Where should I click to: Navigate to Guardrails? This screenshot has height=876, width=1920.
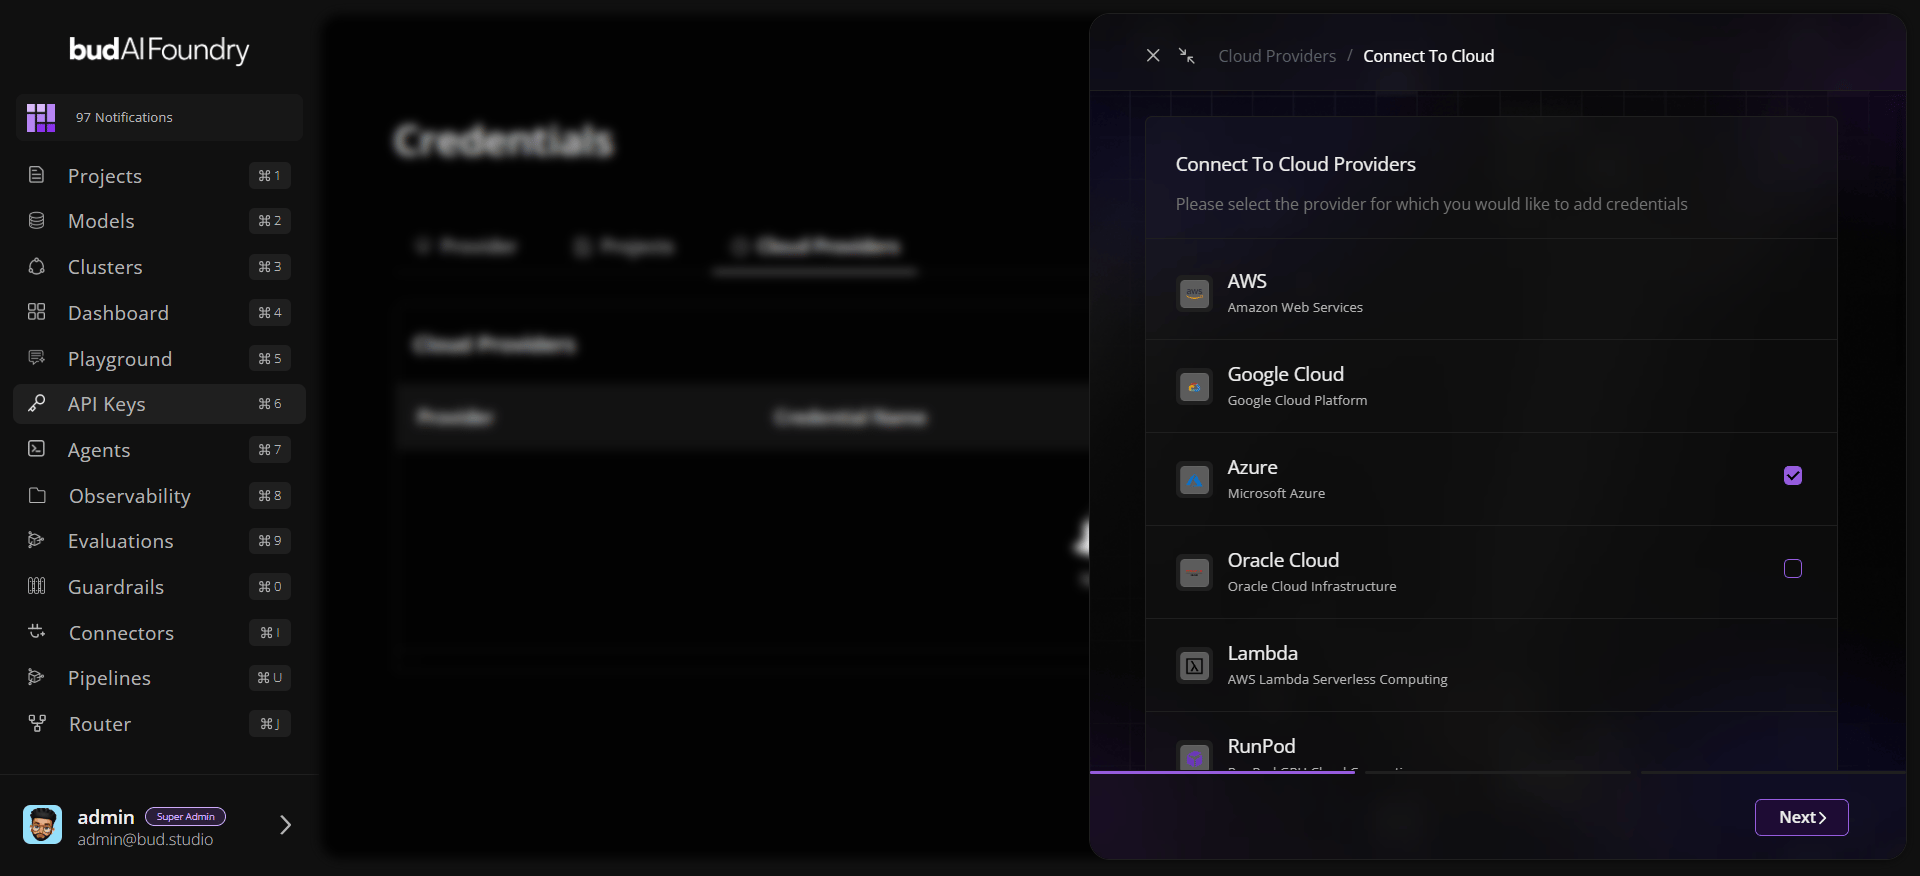click(x=159, y=587)
